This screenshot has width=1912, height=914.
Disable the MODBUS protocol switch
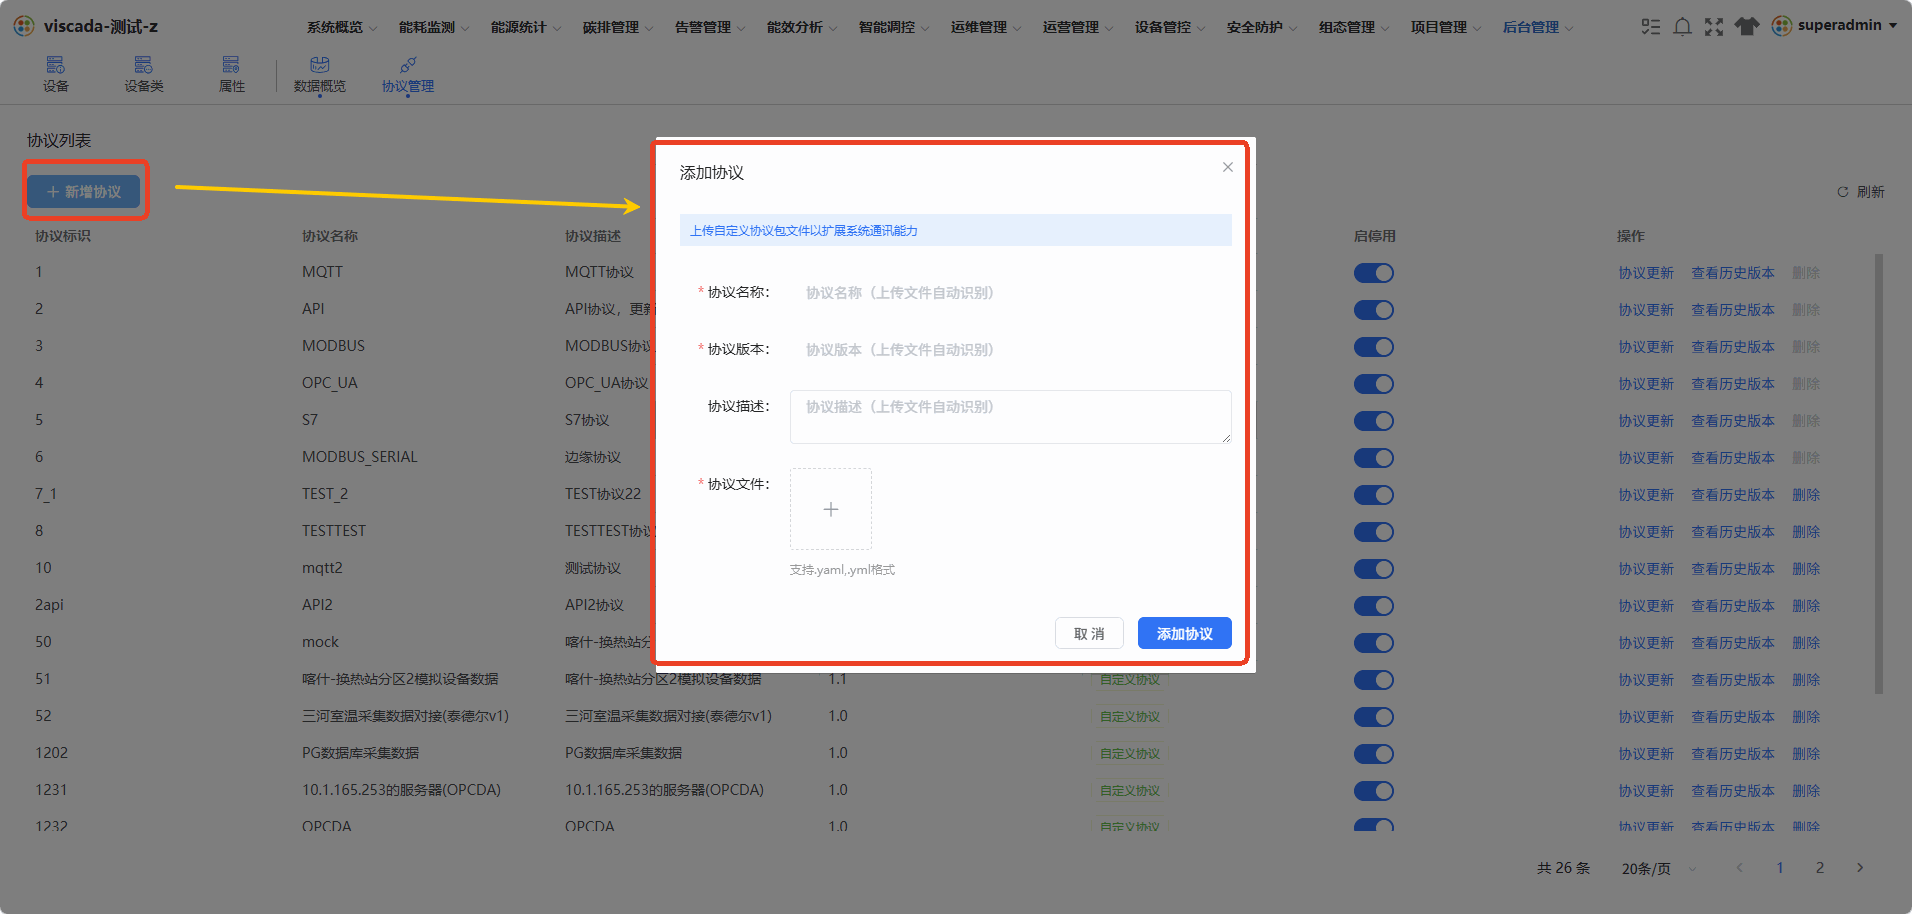(1374, 347)
